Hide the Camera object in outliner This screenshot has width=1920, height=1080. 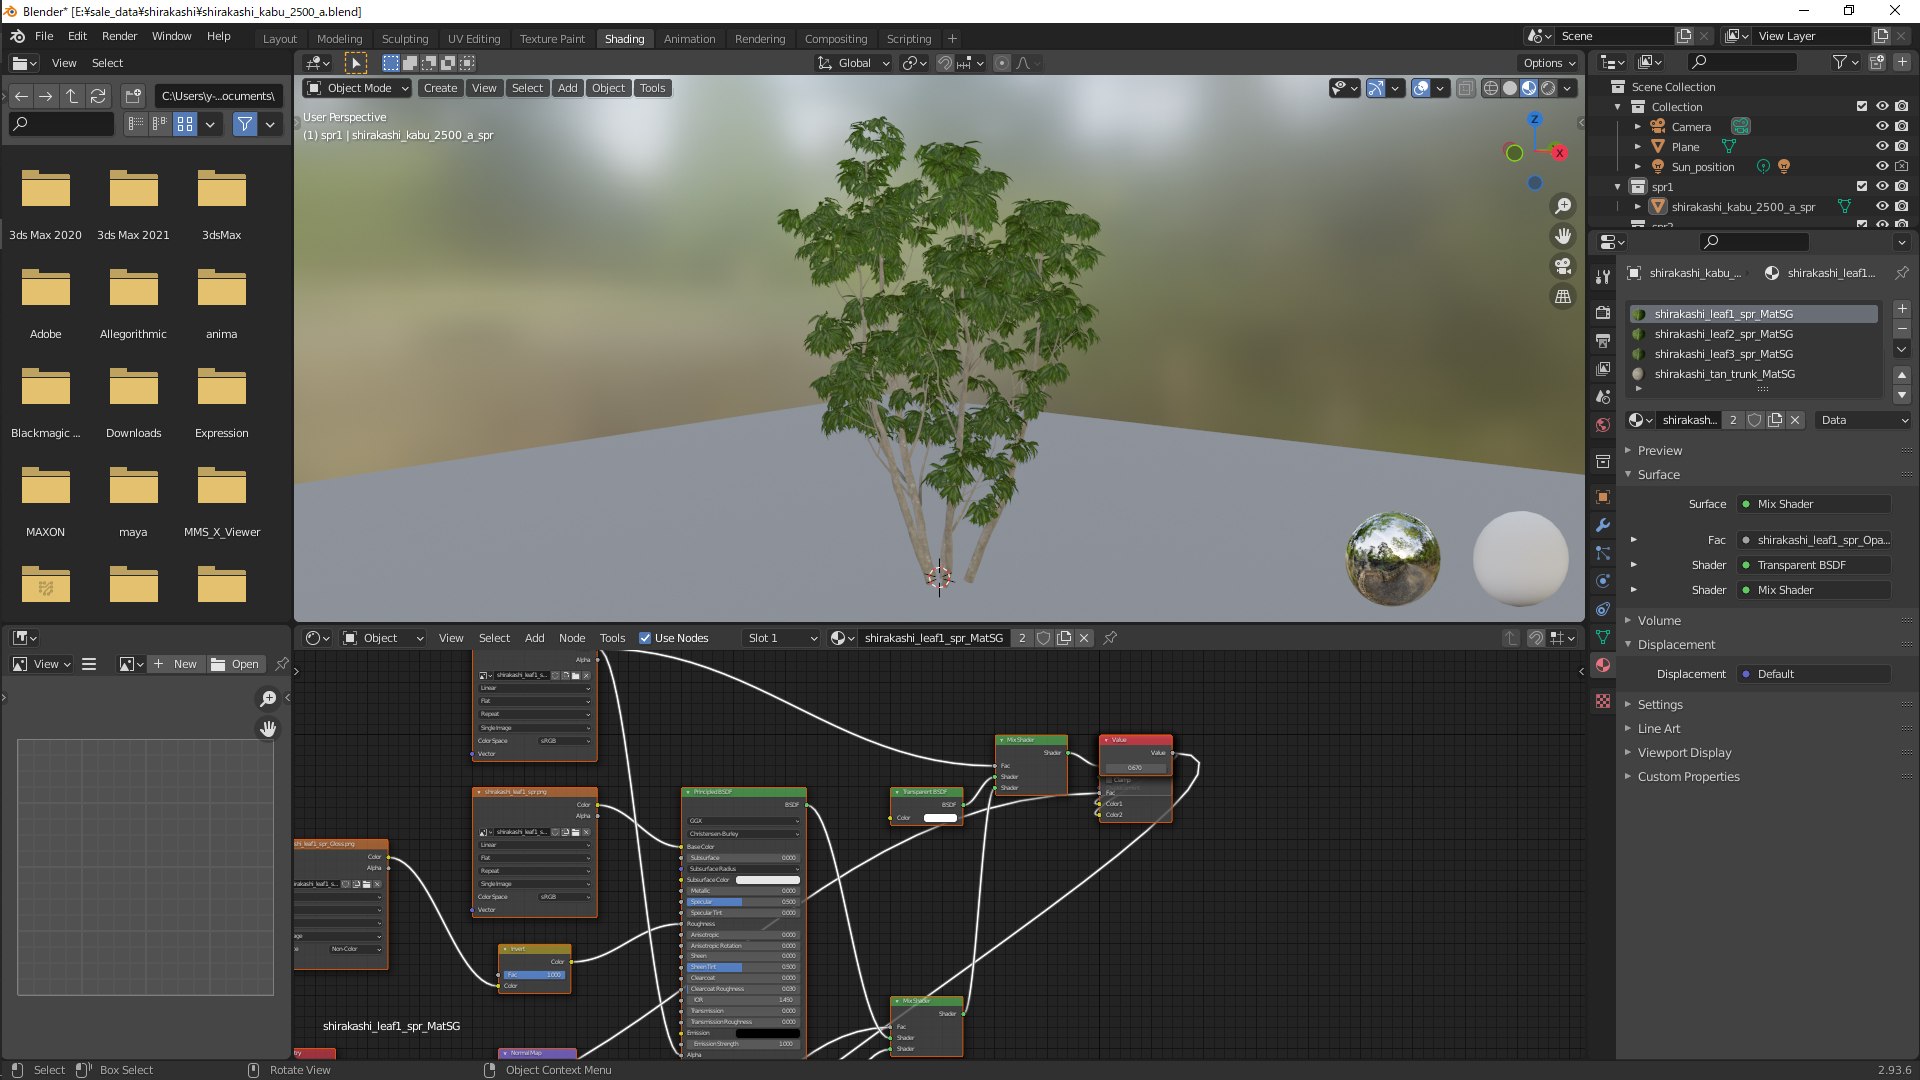point(1881,127)
